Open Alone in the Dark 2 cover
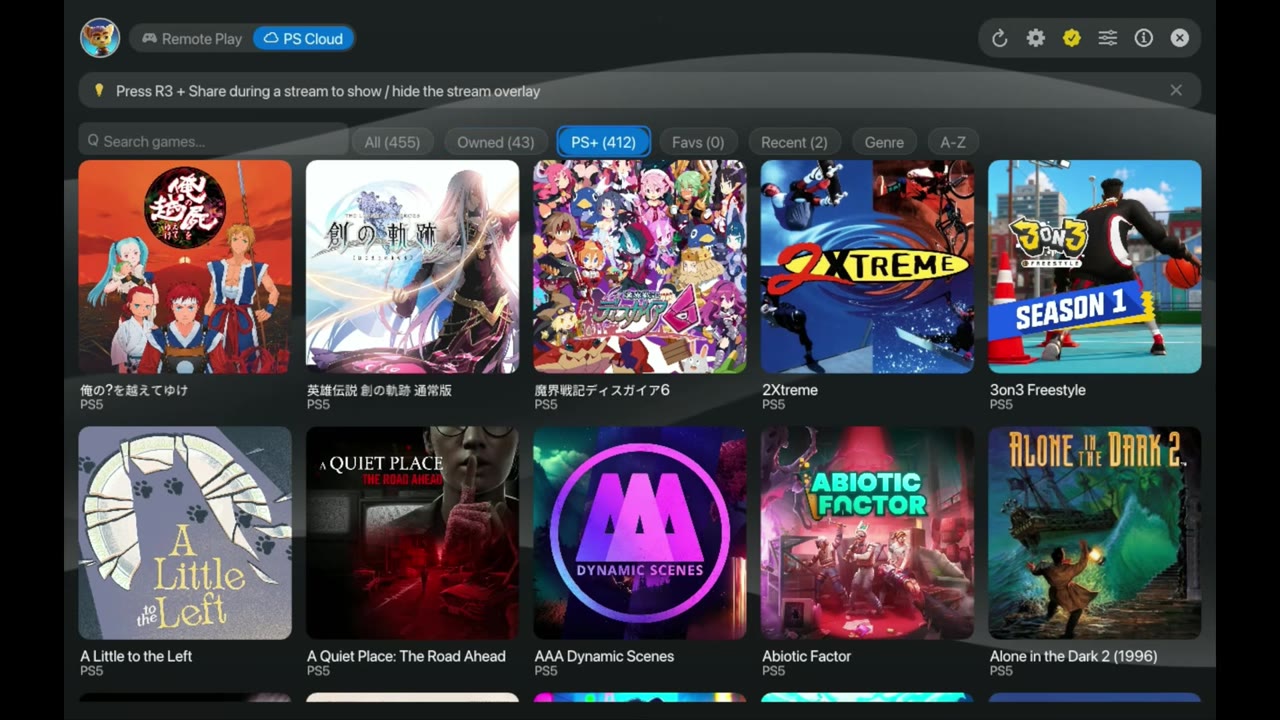Viewport: 1280px width, 720px height. pyautogui.click(x=1095, y=533)
